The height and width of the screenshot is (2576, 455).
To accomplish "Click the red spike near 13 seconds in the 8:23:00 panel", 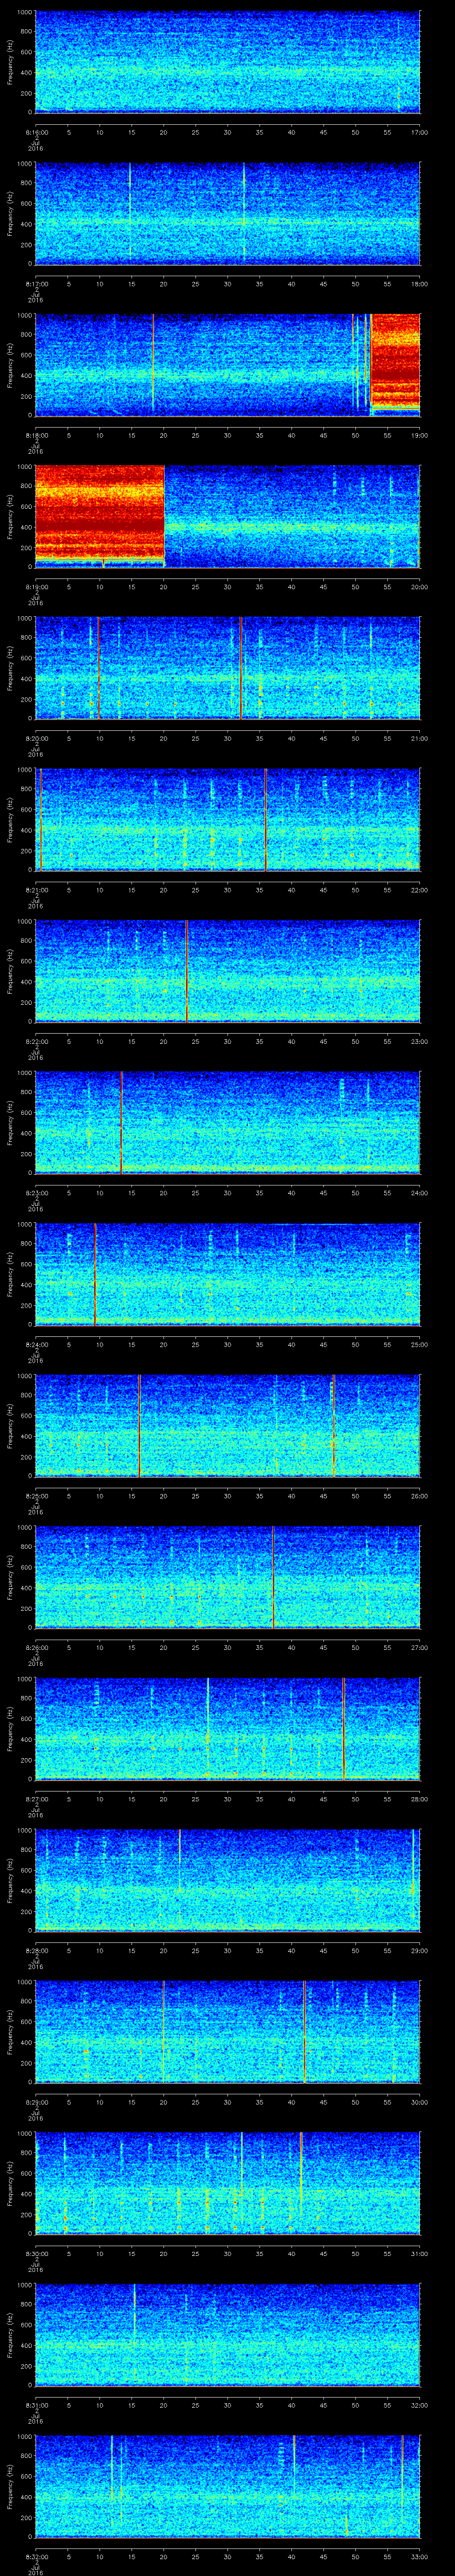I will click(121, 1123).
